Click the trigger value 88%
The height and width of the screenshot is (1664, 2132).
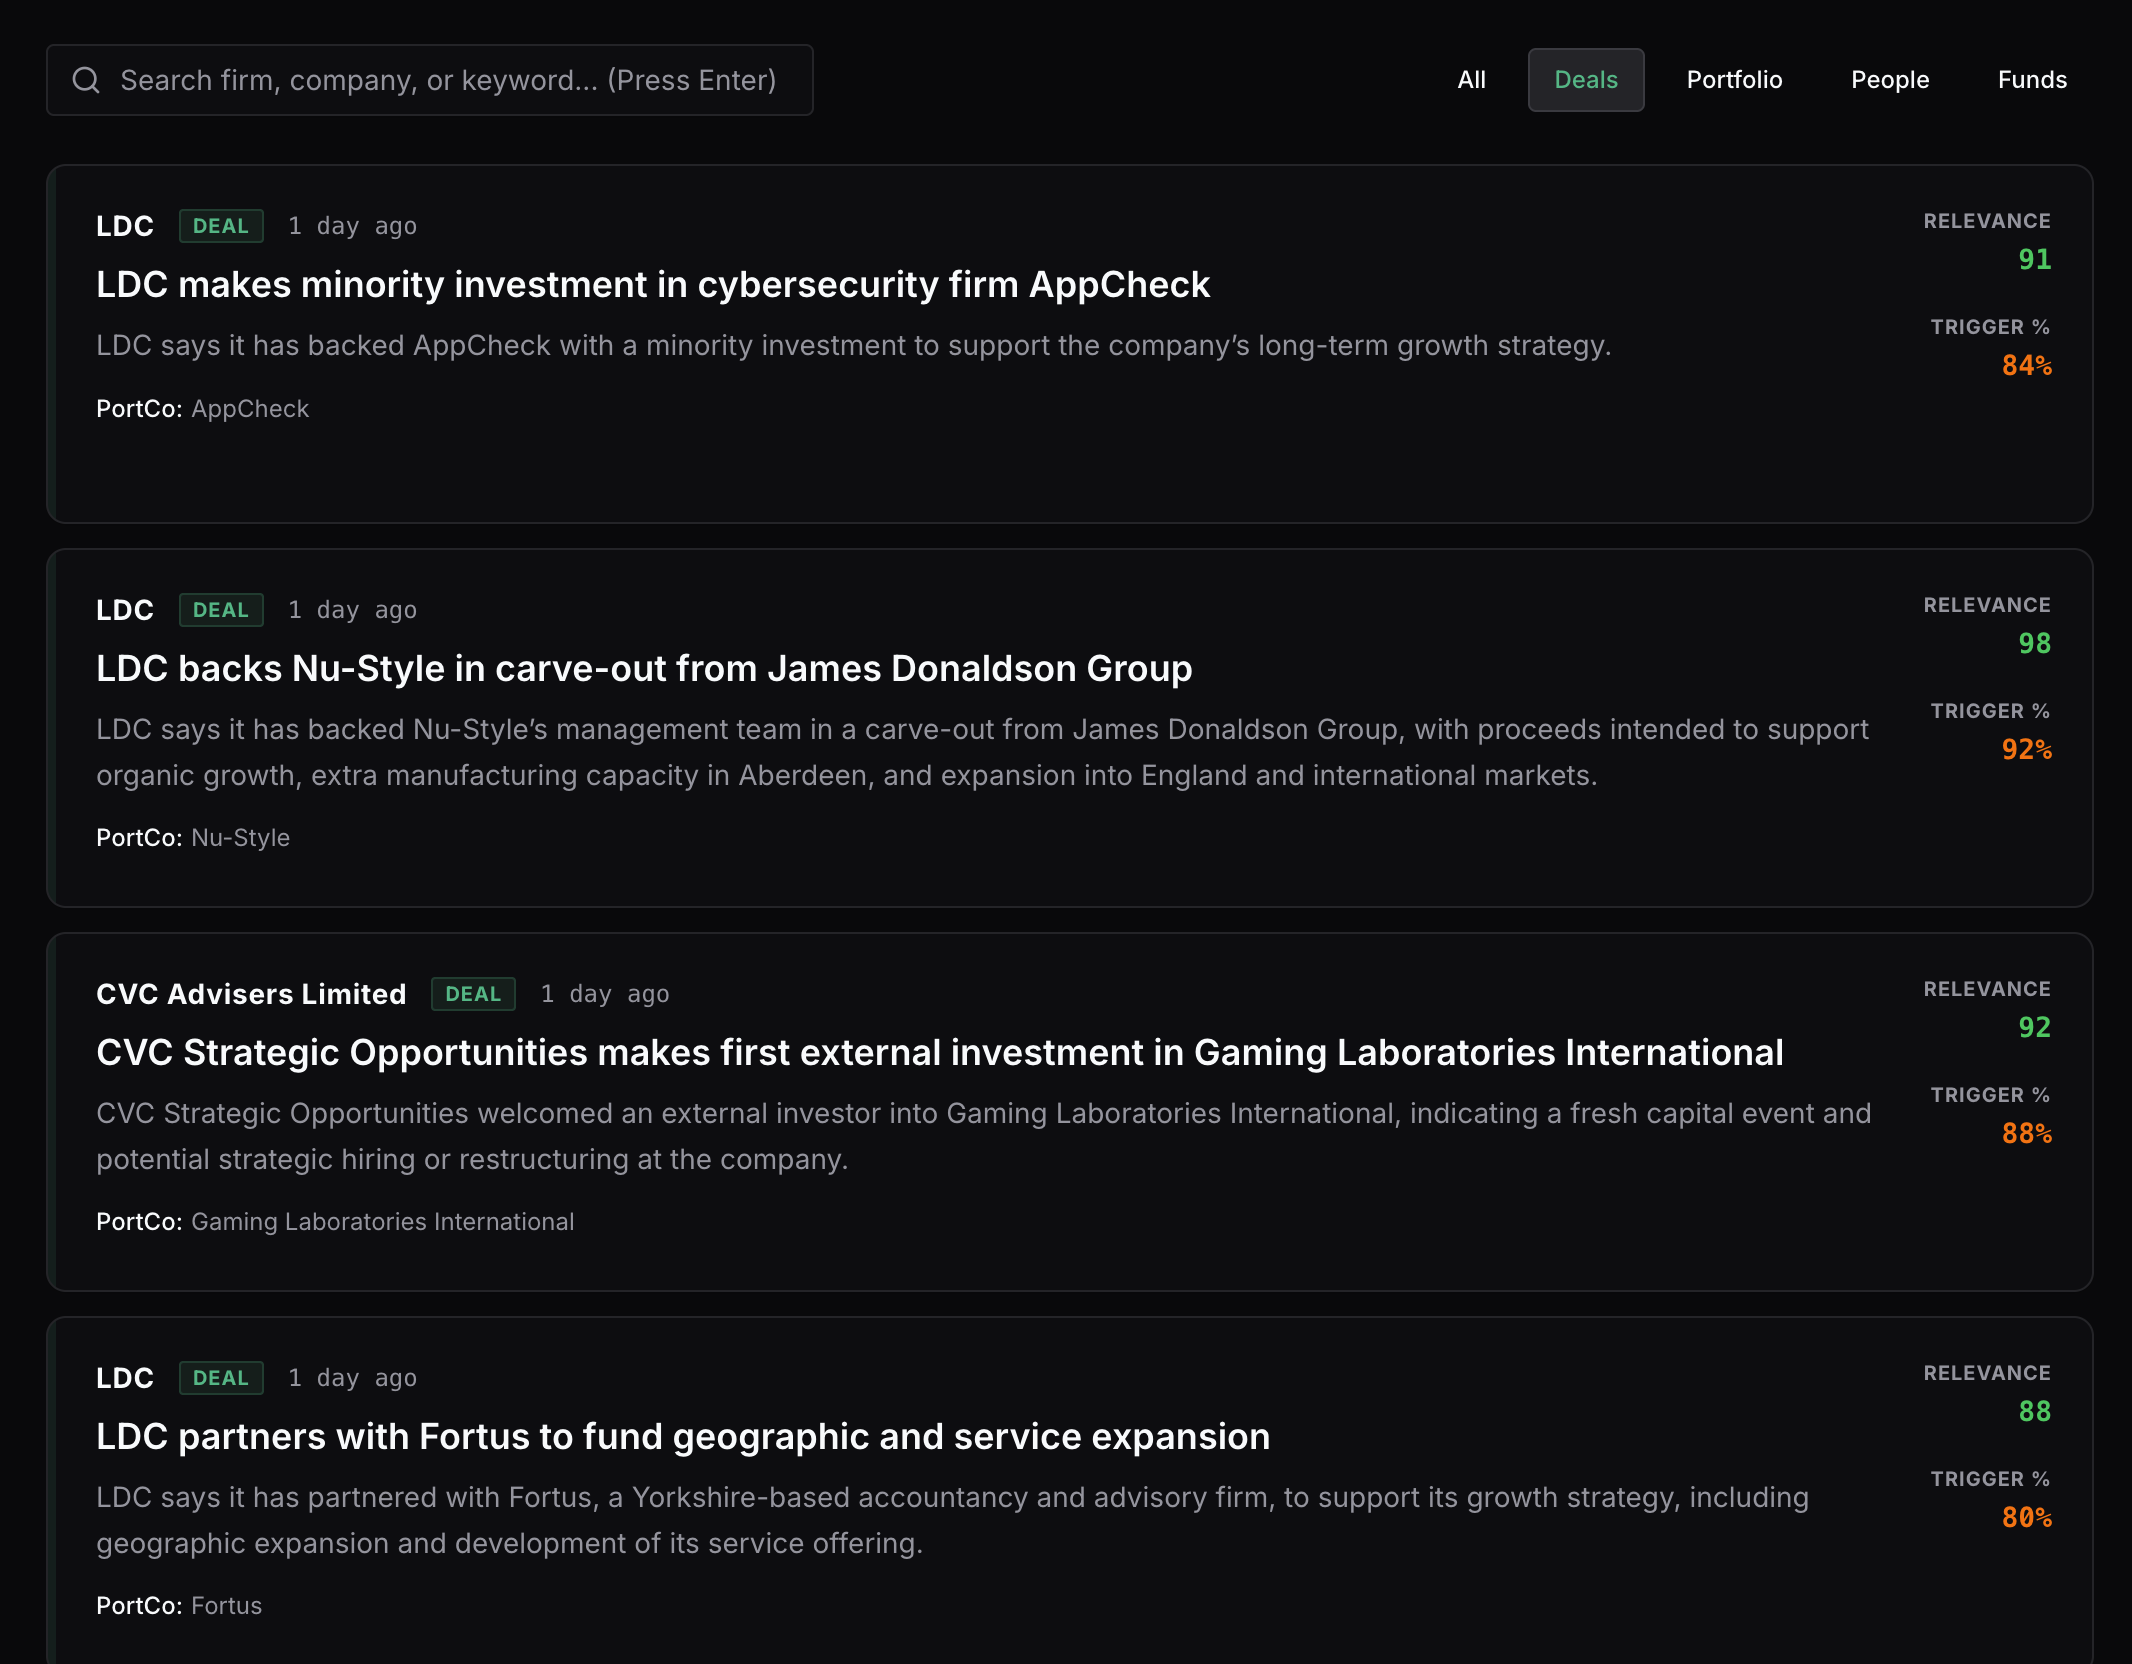(2027, 1134)
